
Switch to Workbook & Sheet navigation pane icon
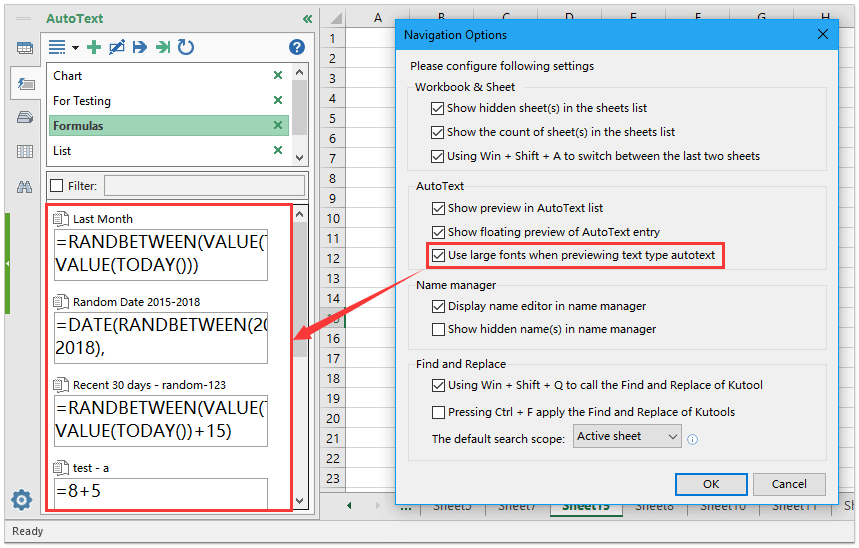25,48
